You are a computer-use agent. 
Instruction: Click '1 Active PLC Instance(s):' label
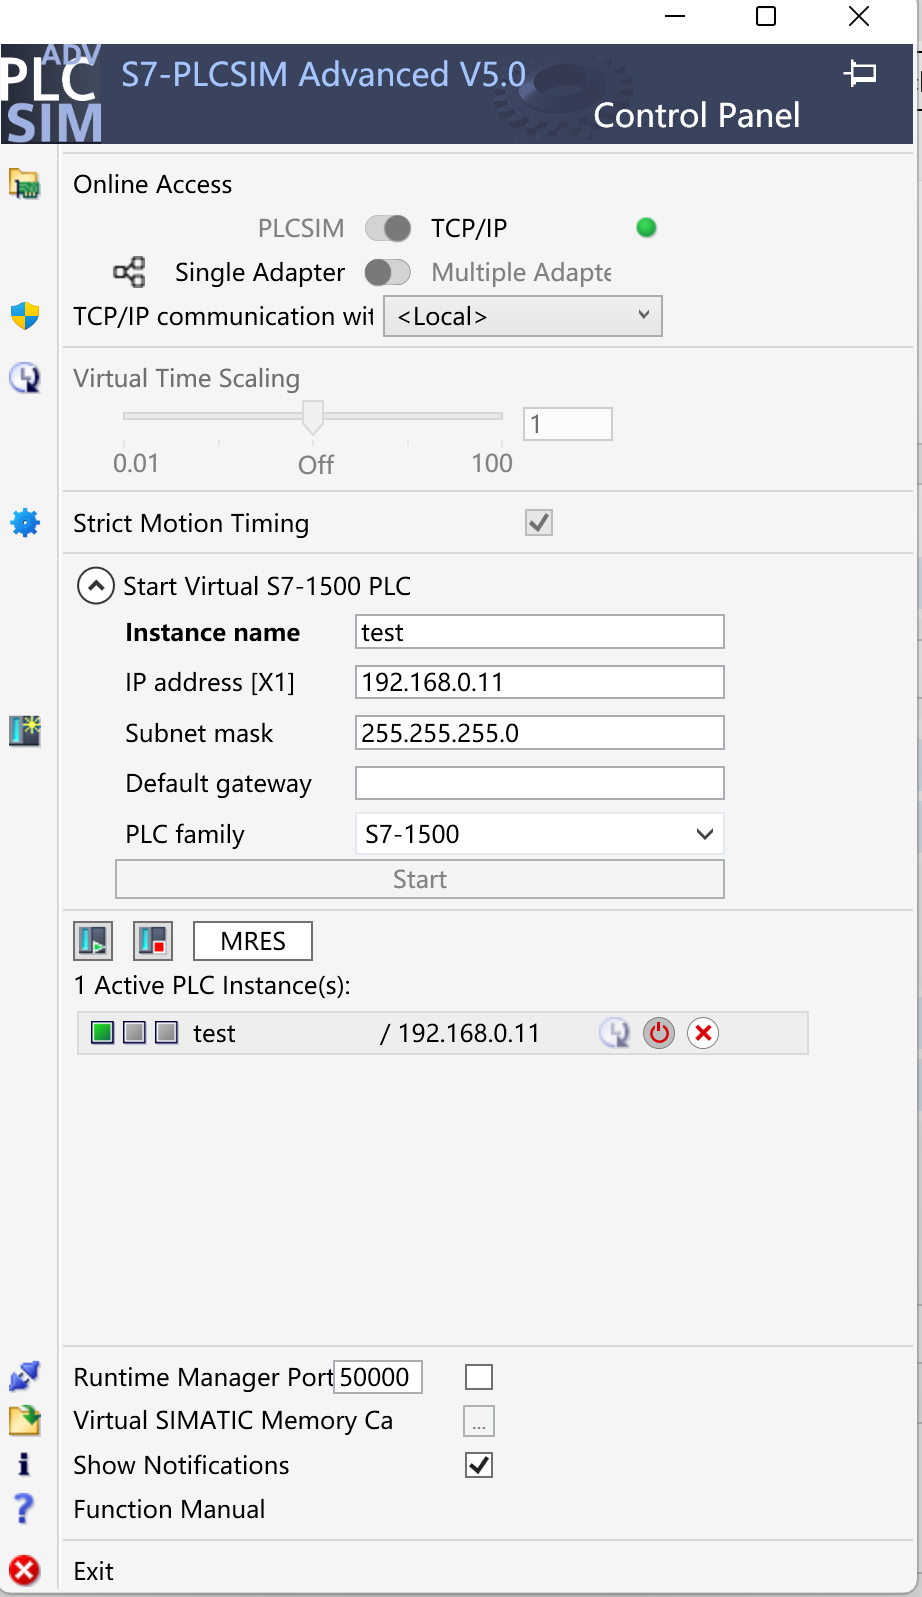pyautogui.click(x=212, y=985)
